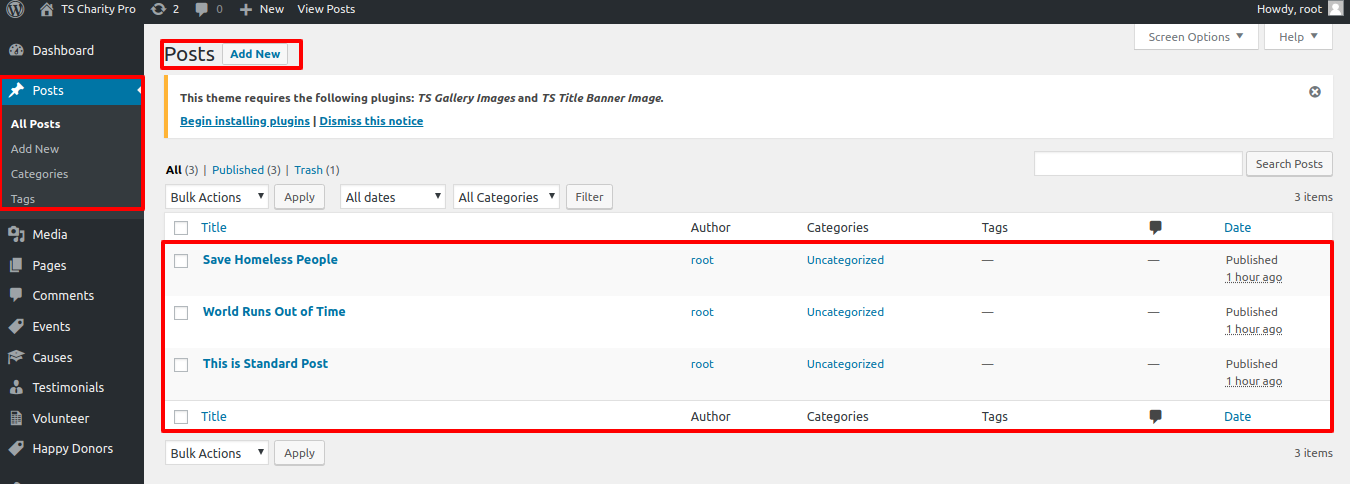Expand the Screen Options tab
Image resolution: width=1350 pixels, height=484 pixels.
[1196, 37]
